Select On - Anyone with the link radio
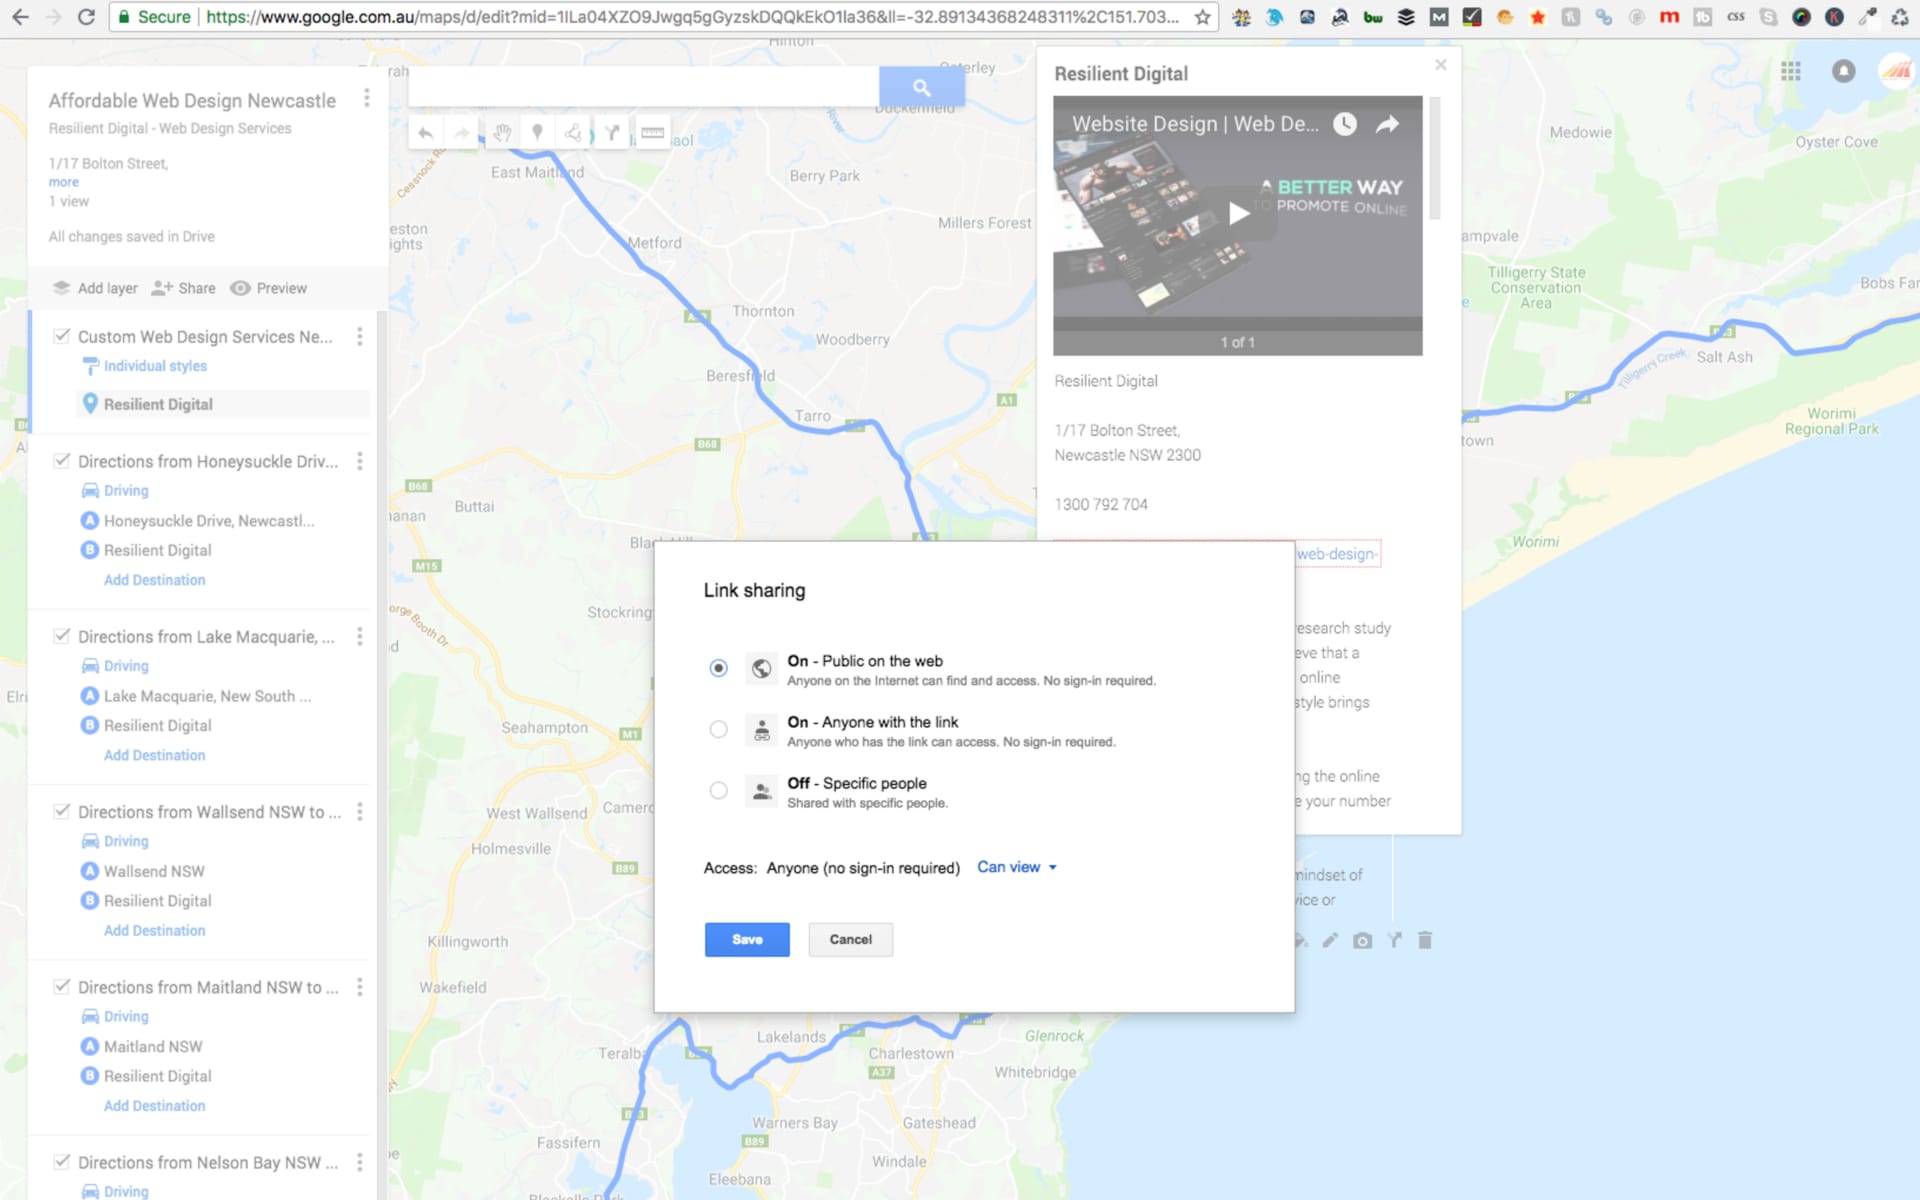 coord(718,729)
